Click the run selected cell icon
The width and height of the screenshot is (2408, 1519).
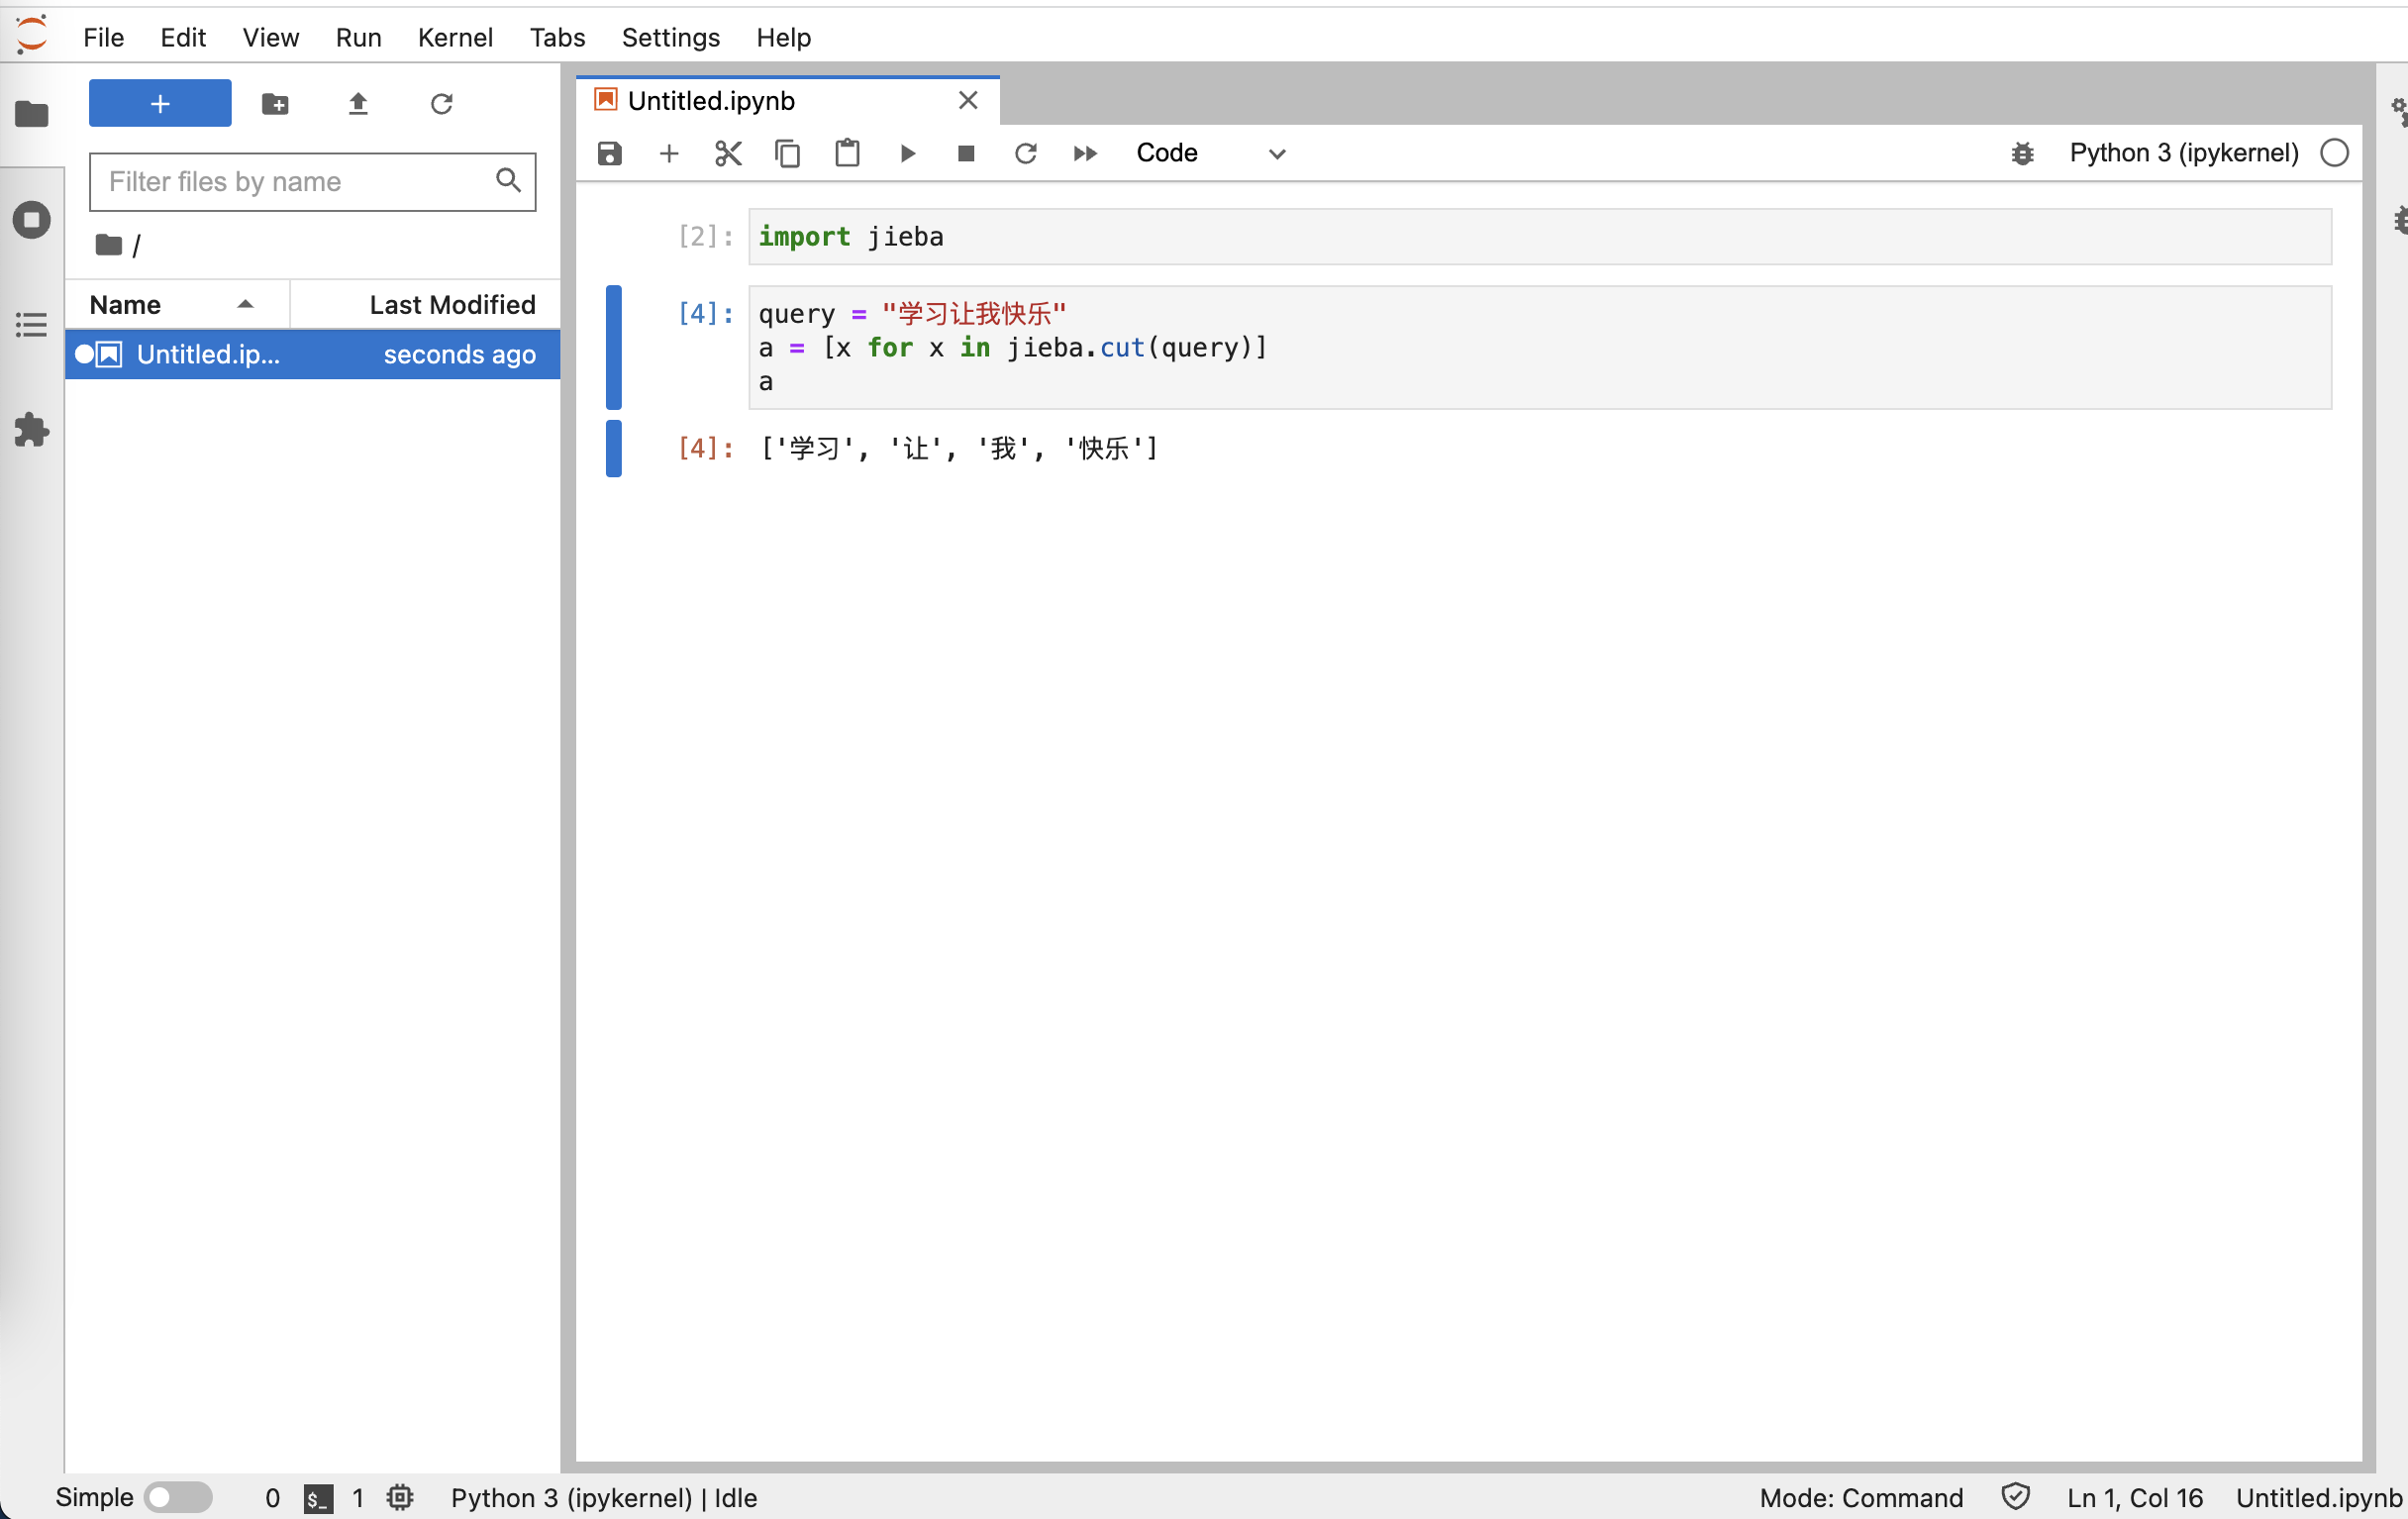[905, 152]
